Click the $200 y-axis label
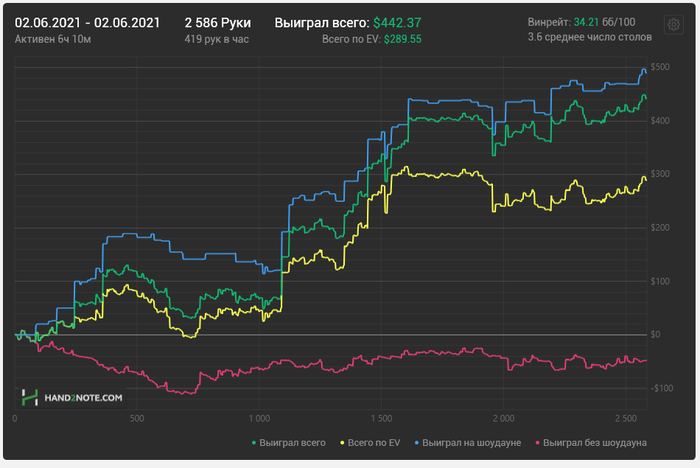Viewport: 700px width, 468px height. (x=660, y=228)
